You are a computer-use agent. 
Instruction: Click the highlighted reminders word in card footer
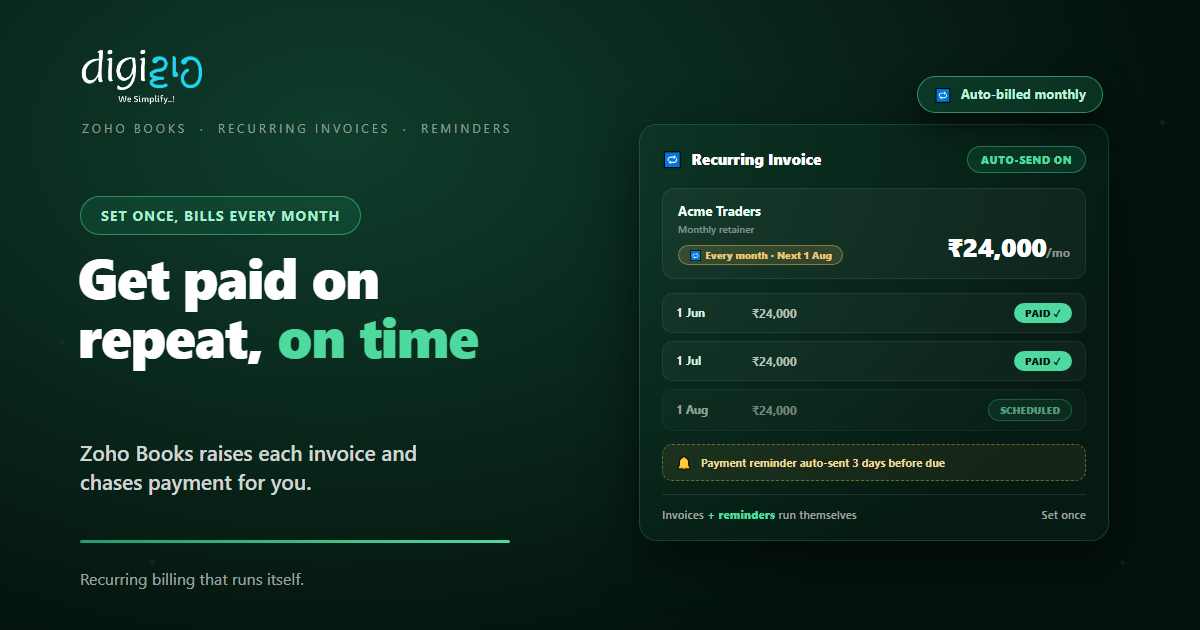click(747, 515)
